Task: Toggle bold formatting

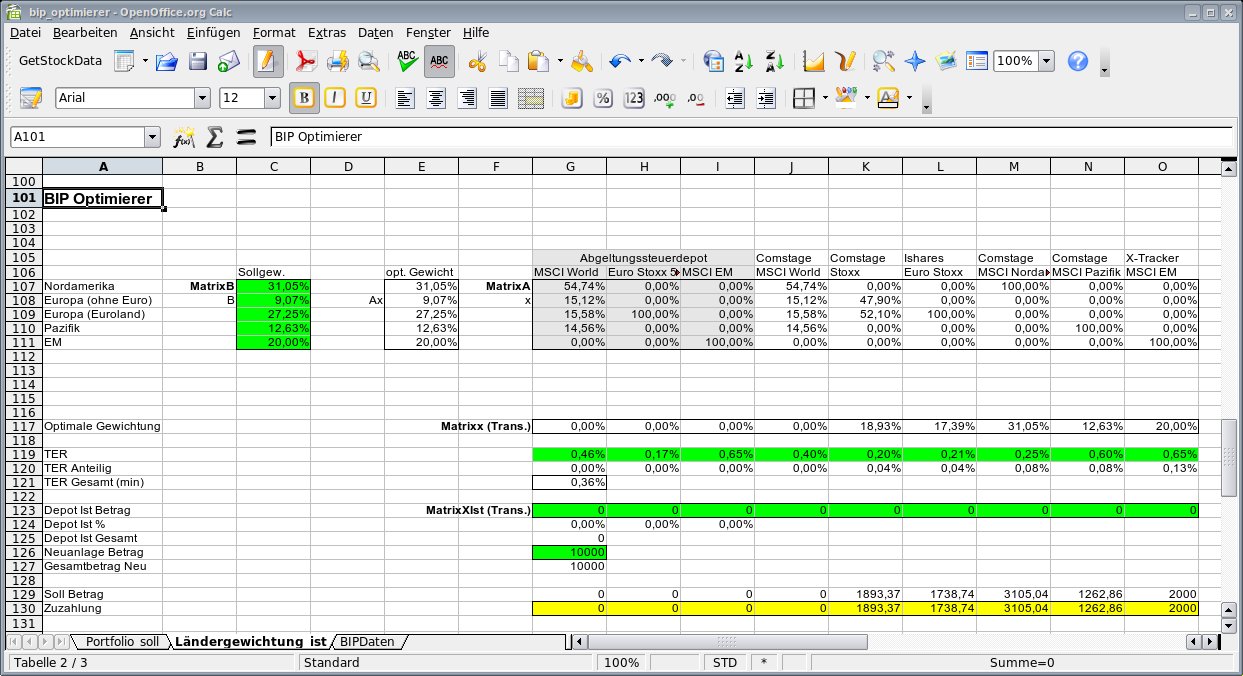Action: pyautogui.click(x=303, y=98)
